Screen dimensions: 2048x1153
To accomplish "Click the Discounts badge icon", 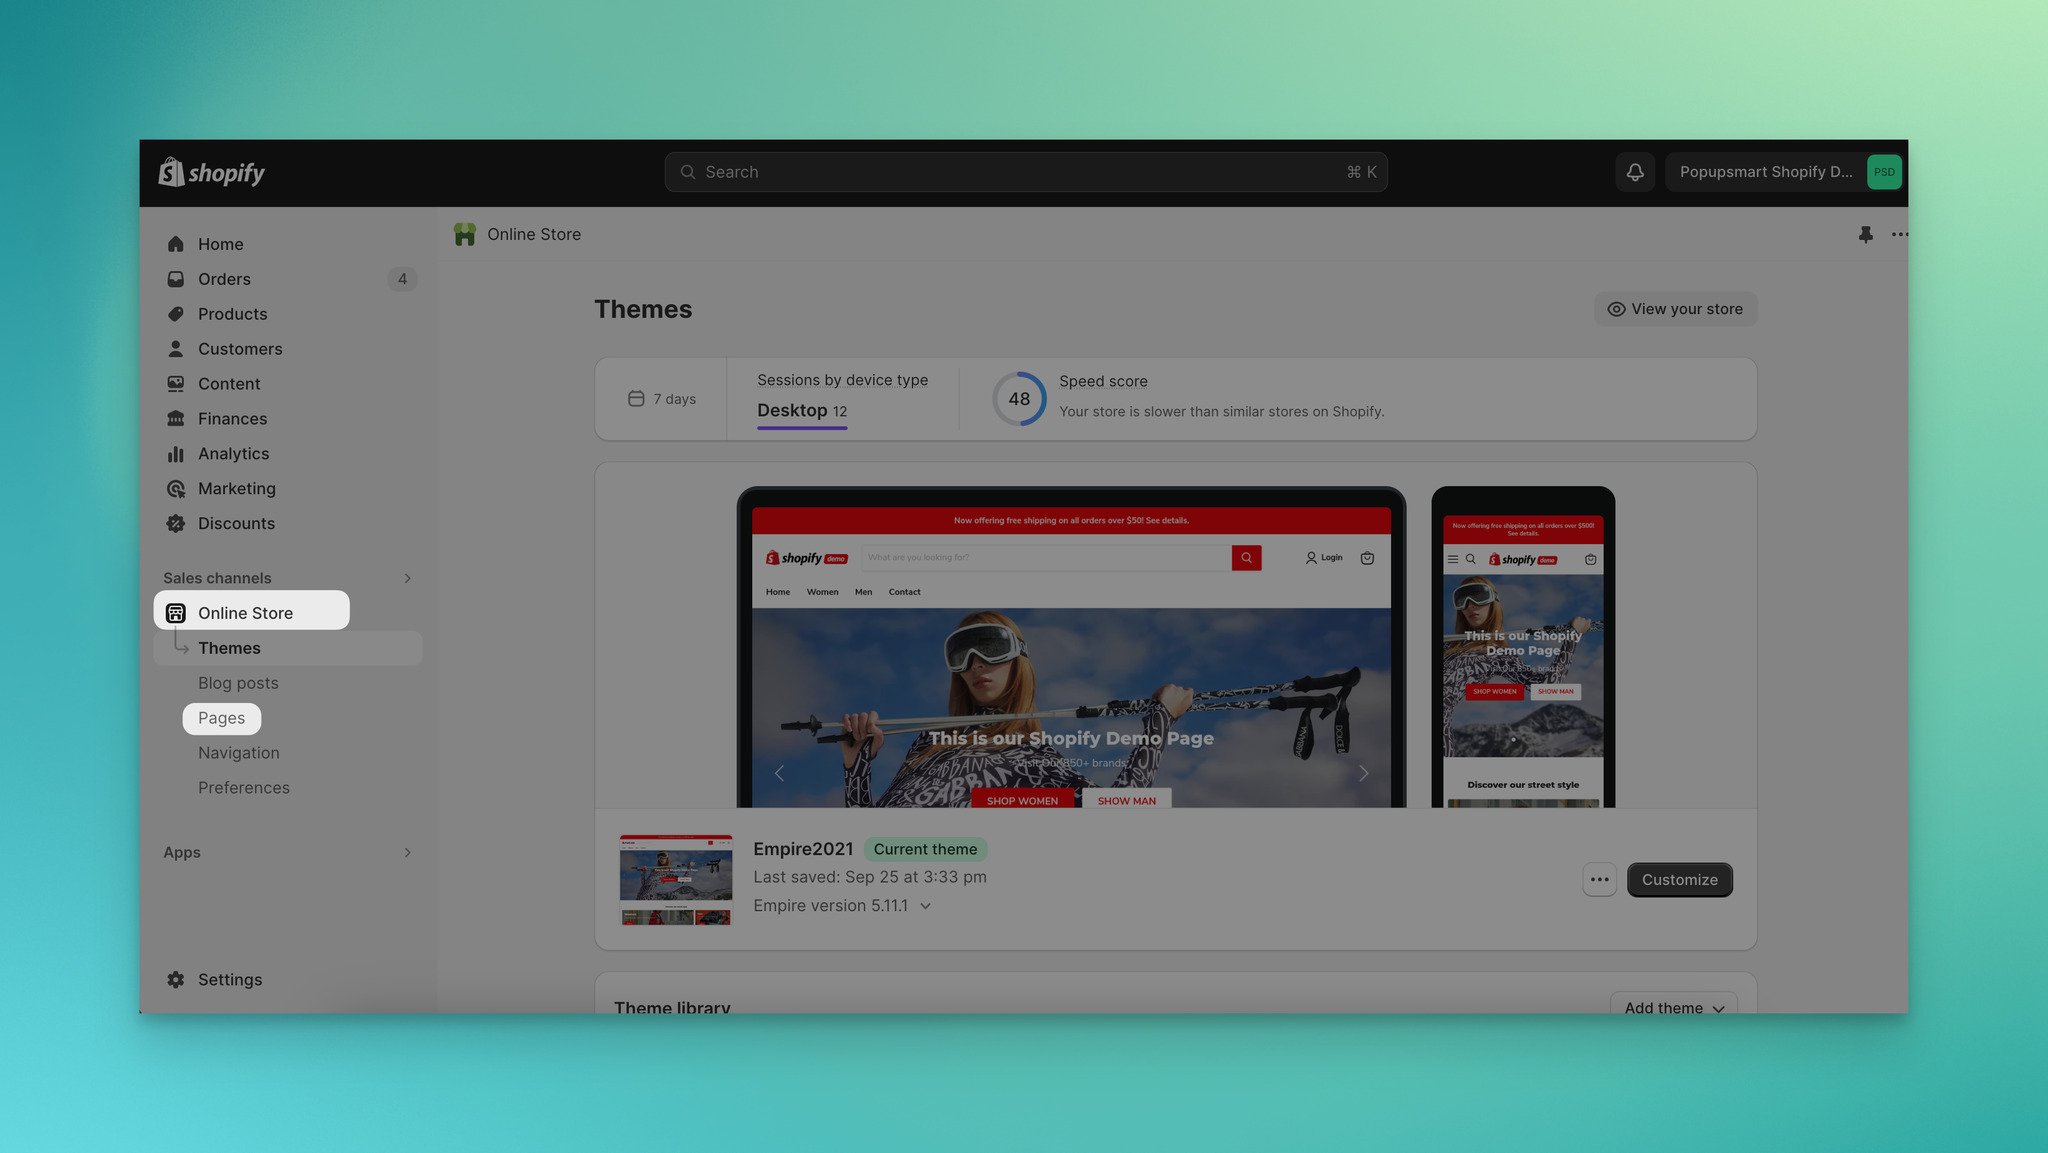I will click(x=176, y=524).
